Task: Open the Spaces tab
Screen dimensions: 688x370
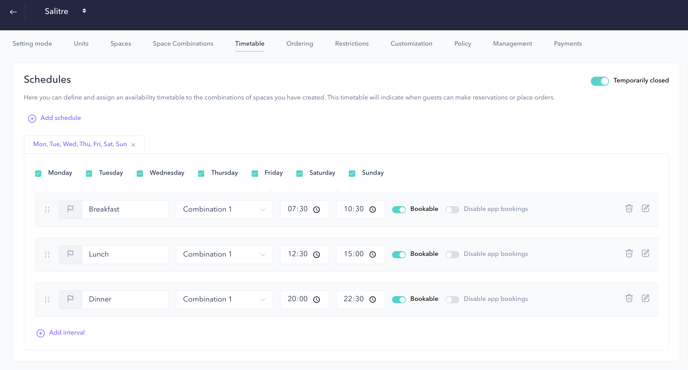Action: pos(121,43)
